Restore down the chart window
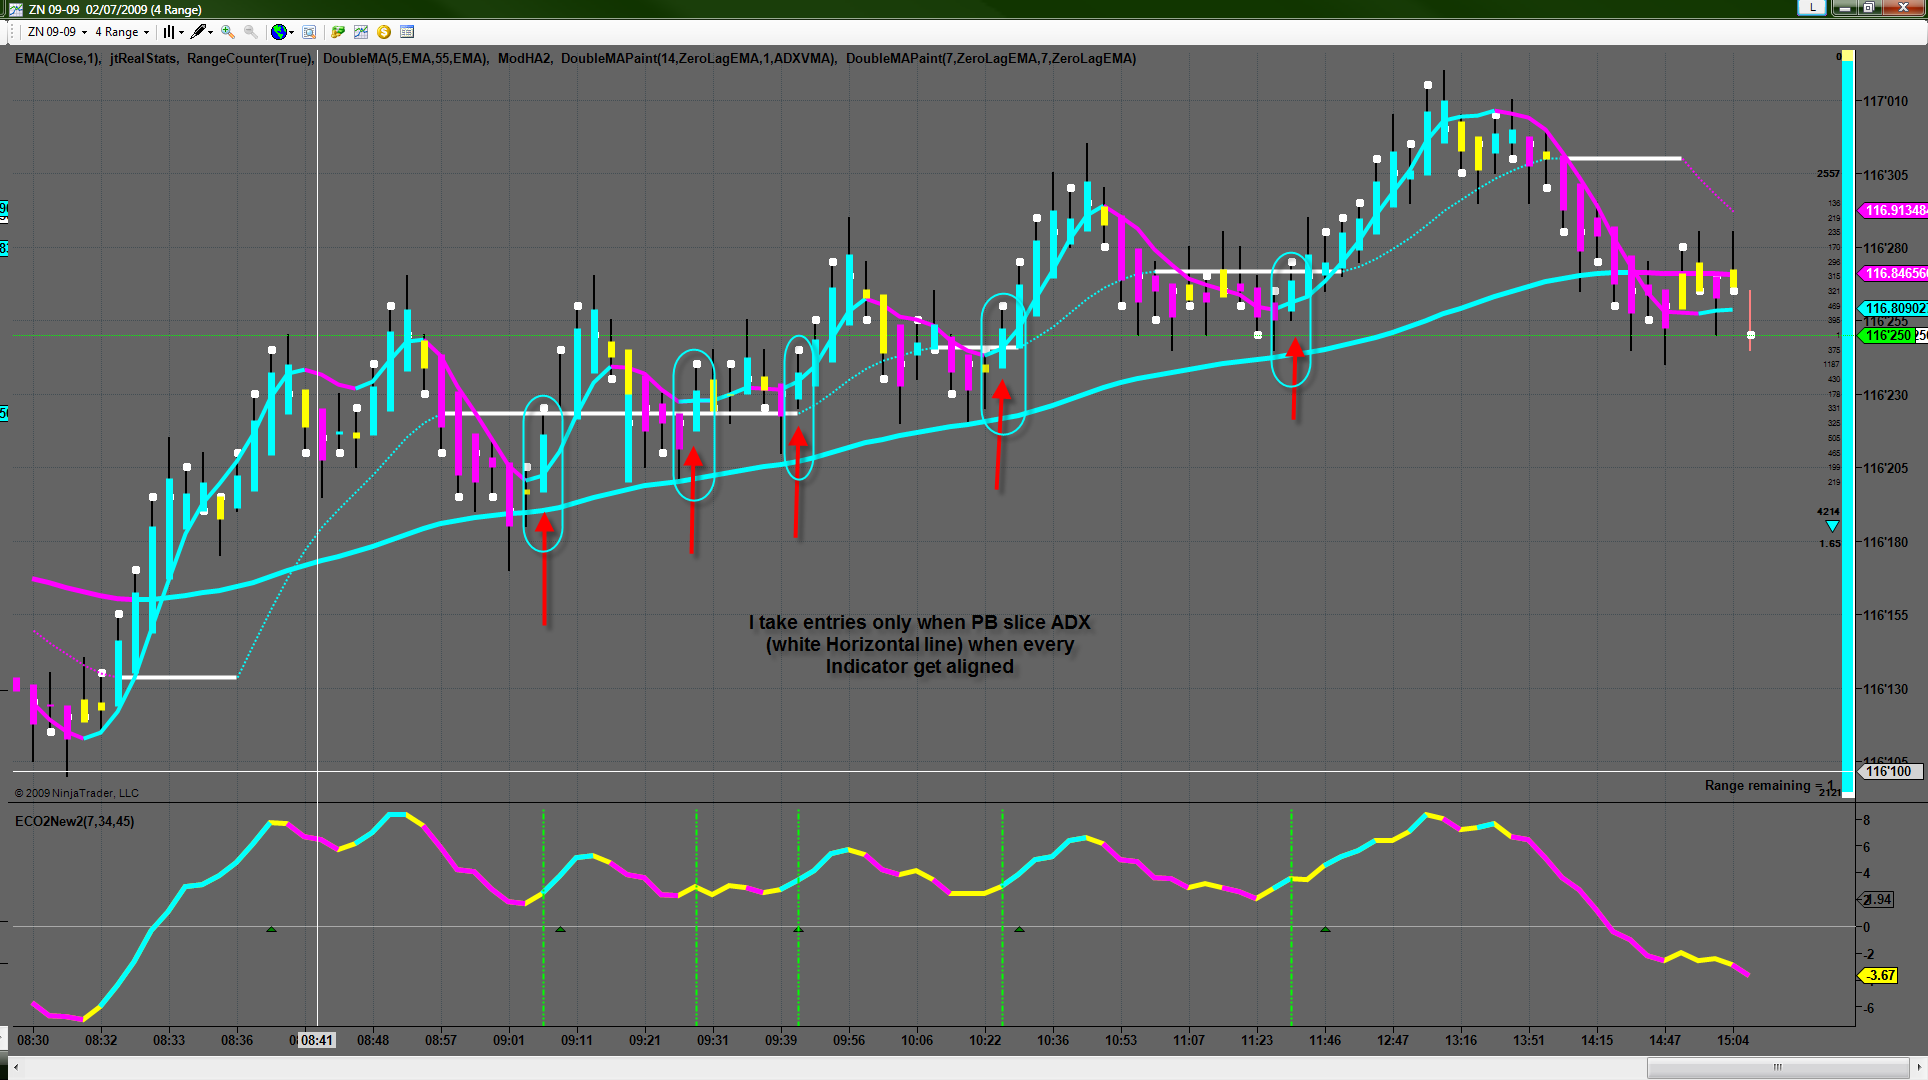Viewport: 1928px width, 1080px height. (x=1868, y=8)
